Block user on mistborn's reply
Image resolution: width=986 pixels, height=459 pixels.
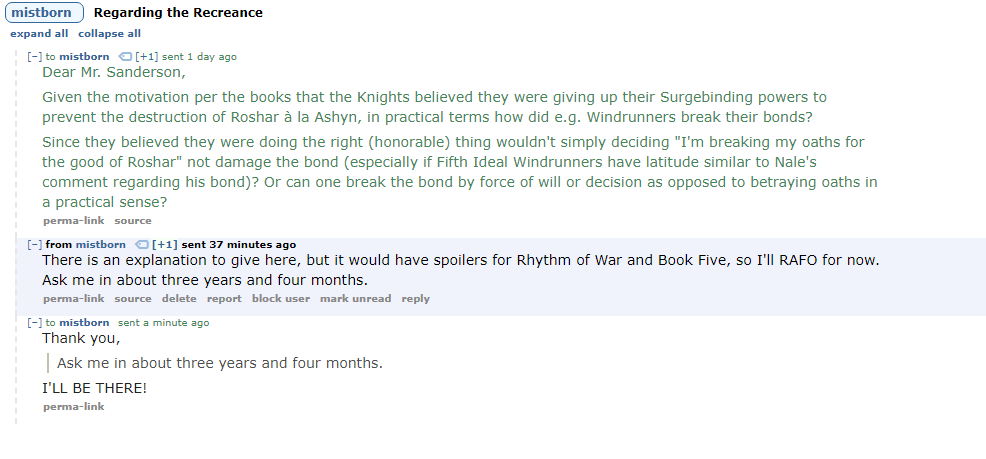click(x=281, y=299)
